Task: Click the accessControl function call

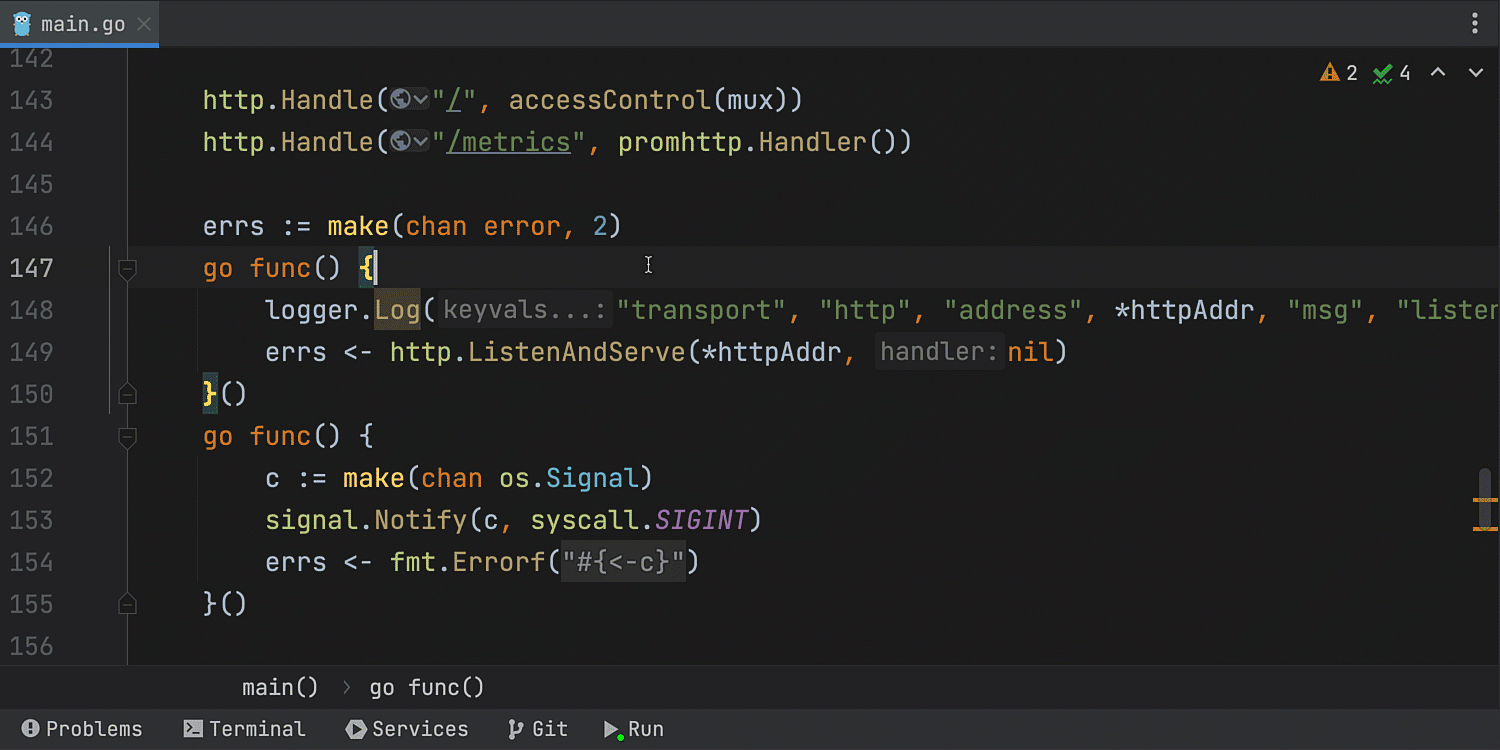Action: click(610, 100)
